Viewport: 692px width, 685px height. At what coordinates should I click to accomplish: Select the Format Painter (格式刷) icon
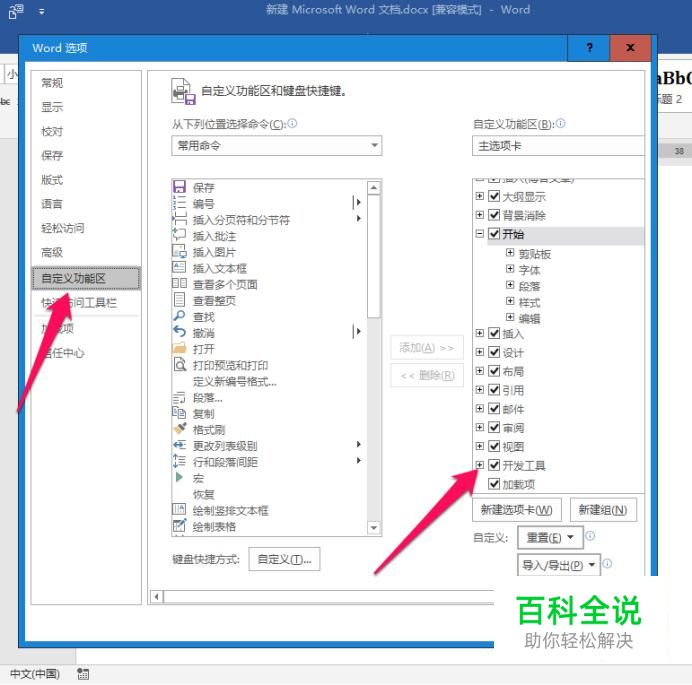point(179,429)
